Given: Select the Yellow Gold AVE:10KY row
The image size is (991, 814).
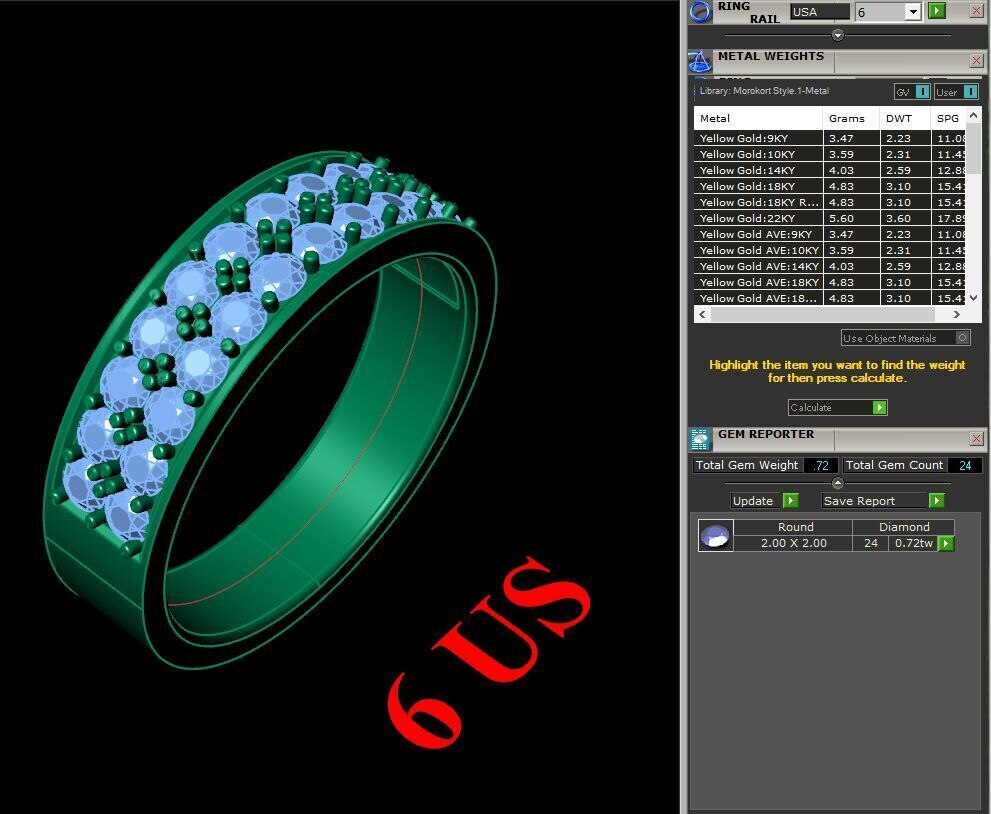Looking at the screenshot, I should pyautogui.click(x=829, y=250).
